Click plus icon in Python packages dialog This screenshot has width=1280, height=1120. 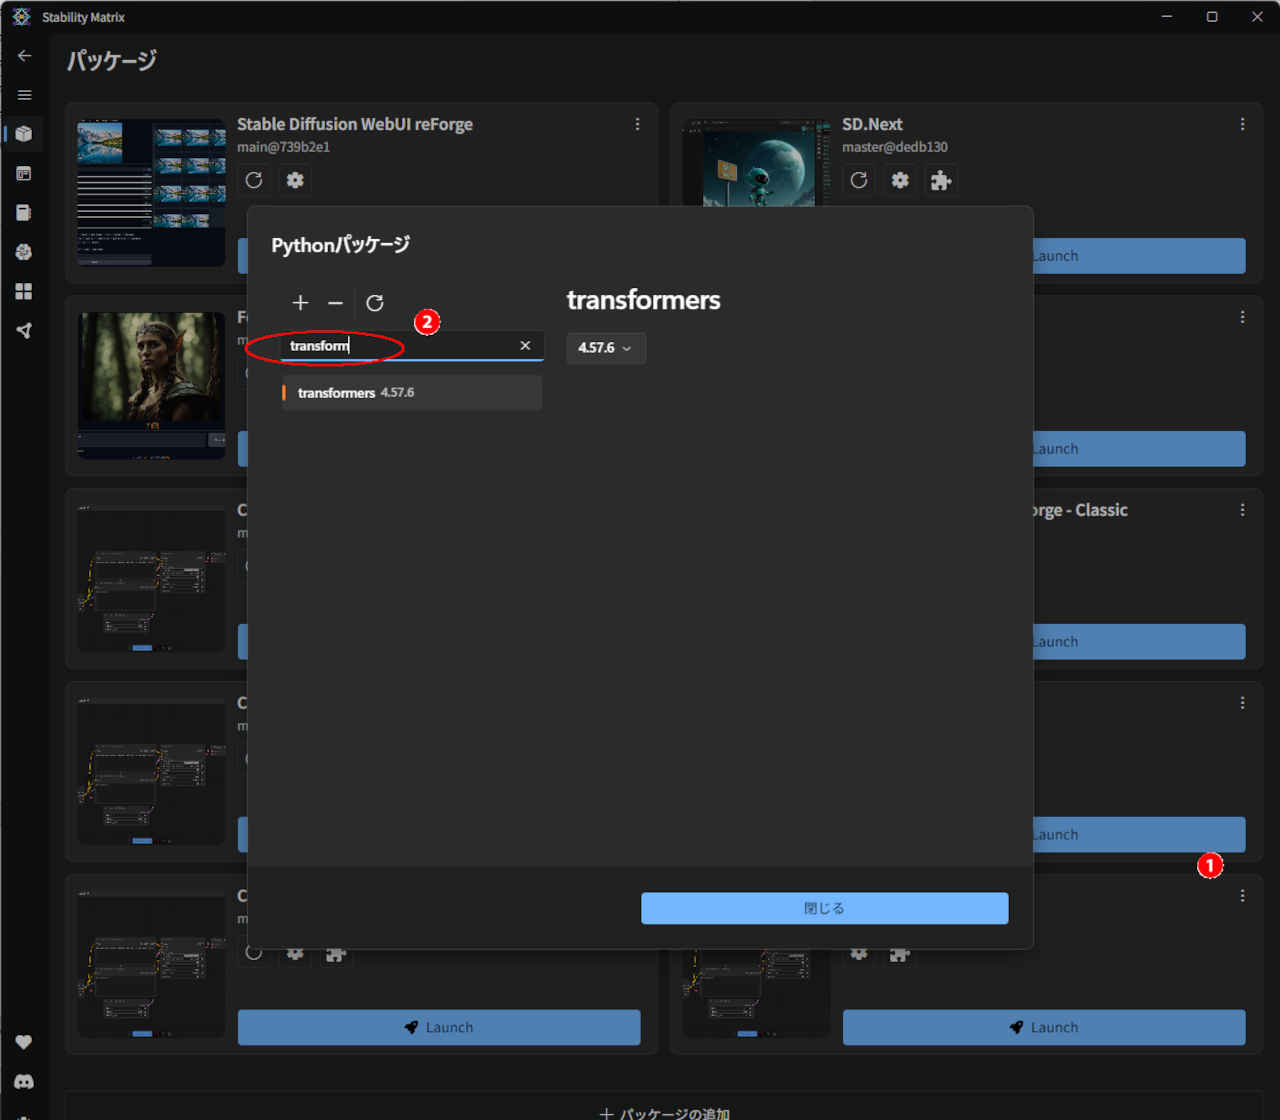coord(300,303)
